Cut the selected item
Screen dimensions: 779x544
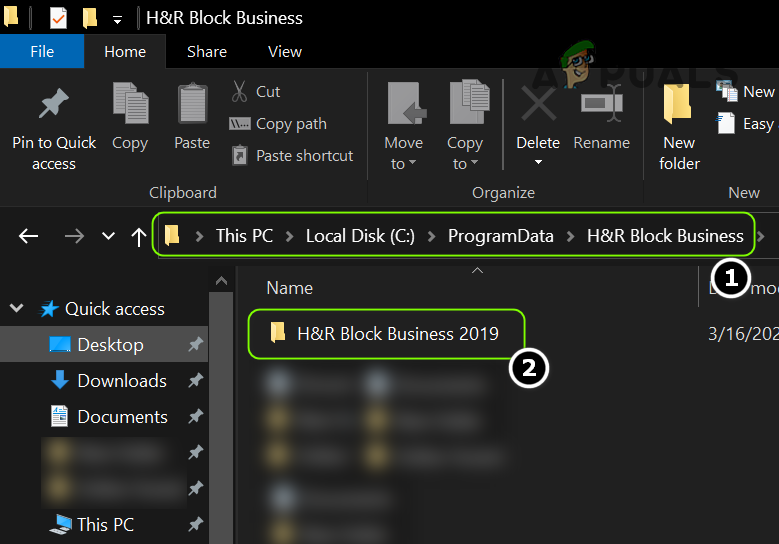[x=256, y=92]
